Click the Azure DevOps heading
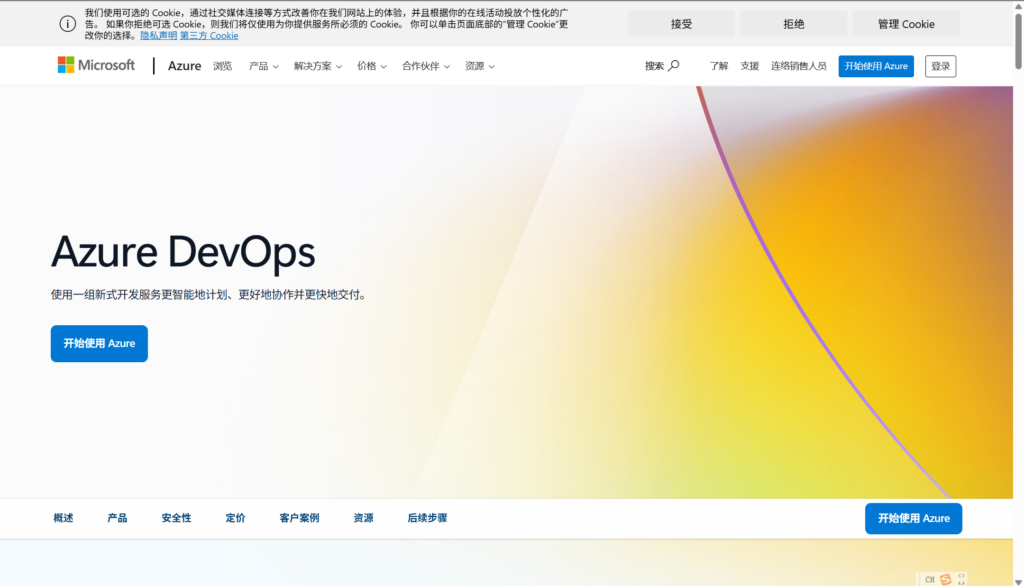This screenshot has width=1024, height=586. pyautogui.click(x=183, y=252)
